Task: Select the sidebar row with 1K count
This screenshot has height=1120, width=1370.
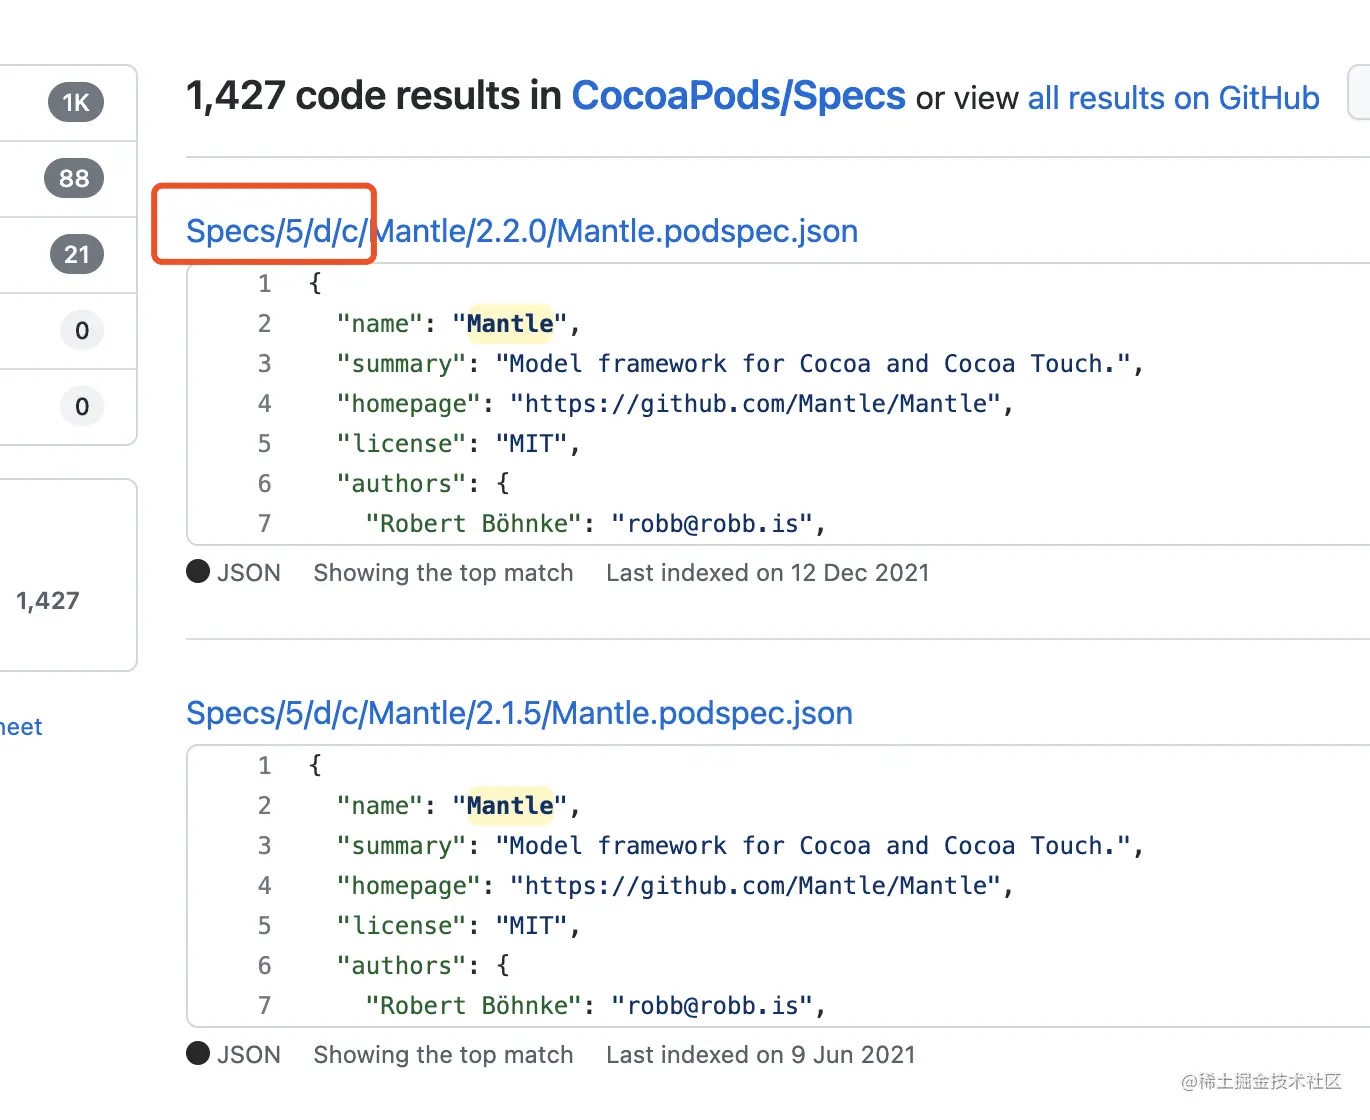Action: click(68, 103)
